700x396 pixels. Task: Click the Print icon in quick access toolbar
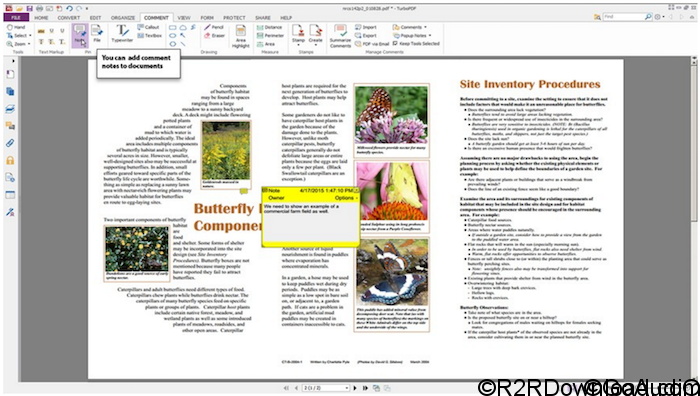[x=39, y=8]
